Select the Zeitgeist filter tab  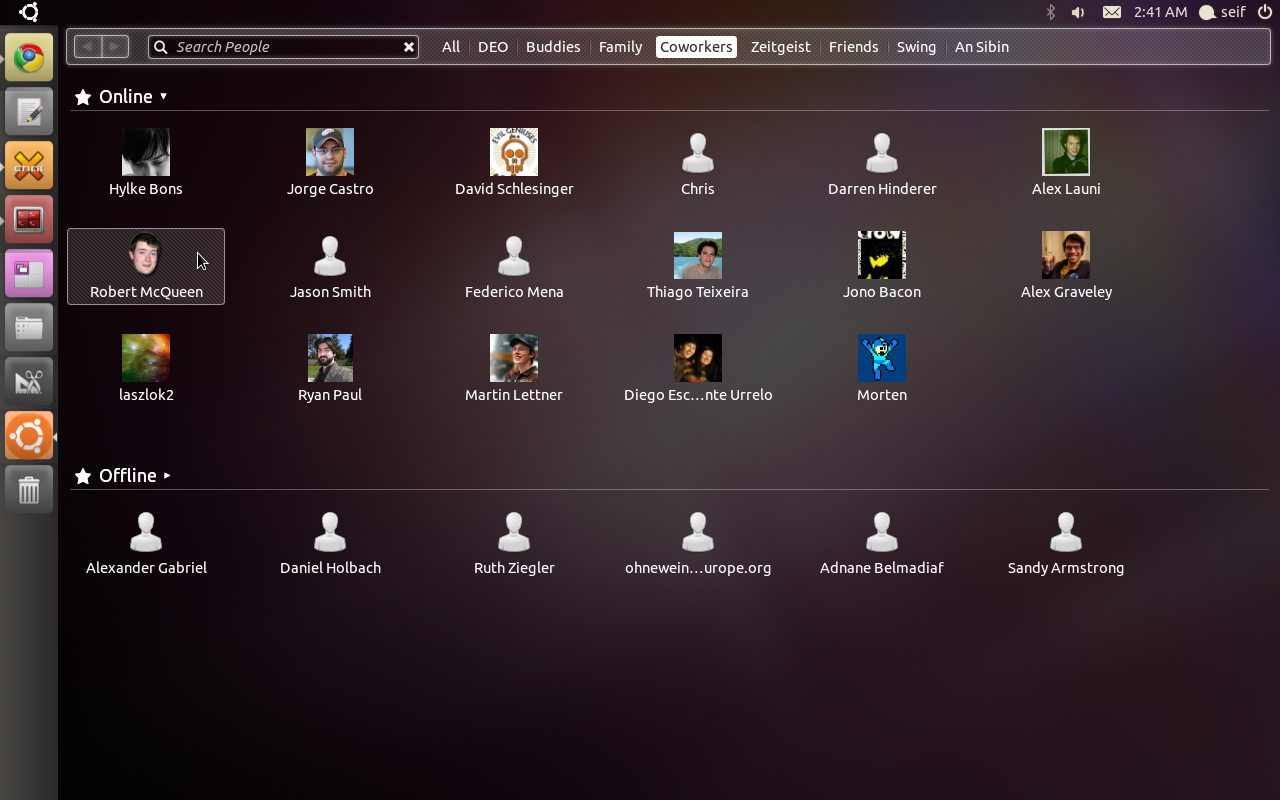(x=780, y=47)
